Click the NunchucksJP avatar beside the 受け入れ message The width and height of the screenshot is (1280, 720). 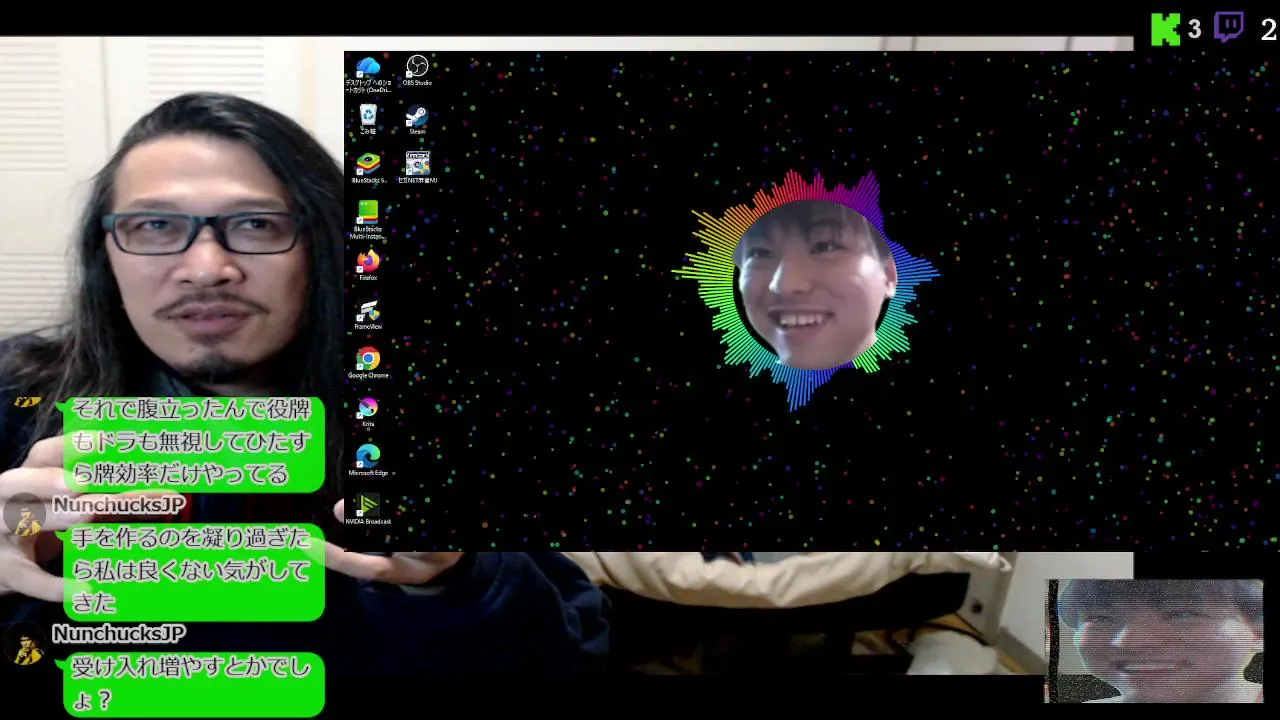25,644
